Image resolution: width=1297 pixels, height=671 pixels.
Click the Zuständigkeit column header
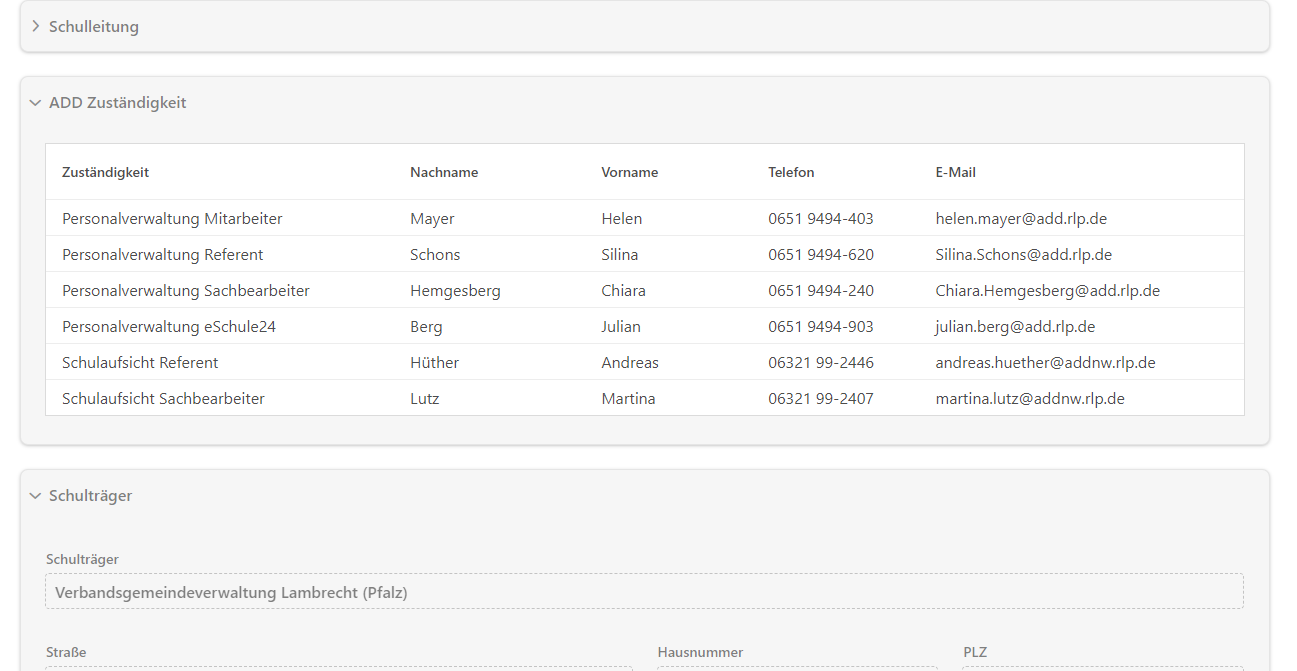(x=105, y=172)
